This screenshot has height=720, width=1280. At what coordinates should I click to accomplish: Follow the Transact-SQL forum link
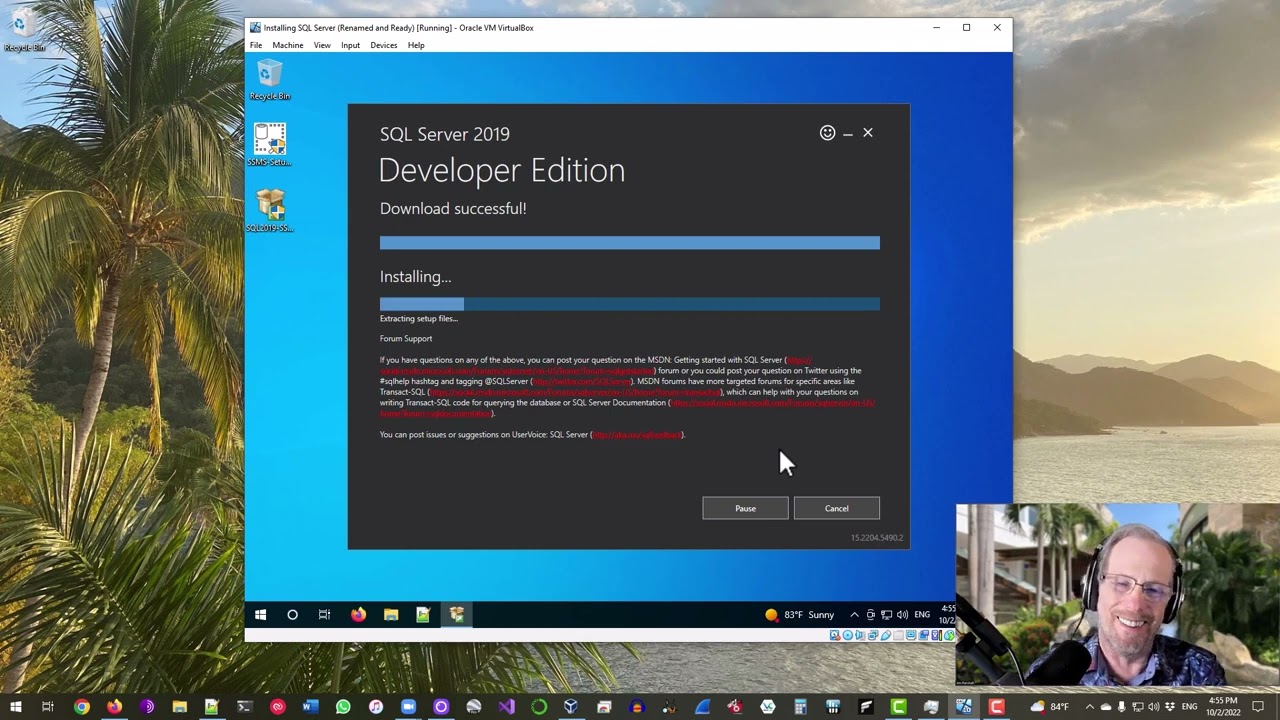pyautogui.click(x=575, y=393)
